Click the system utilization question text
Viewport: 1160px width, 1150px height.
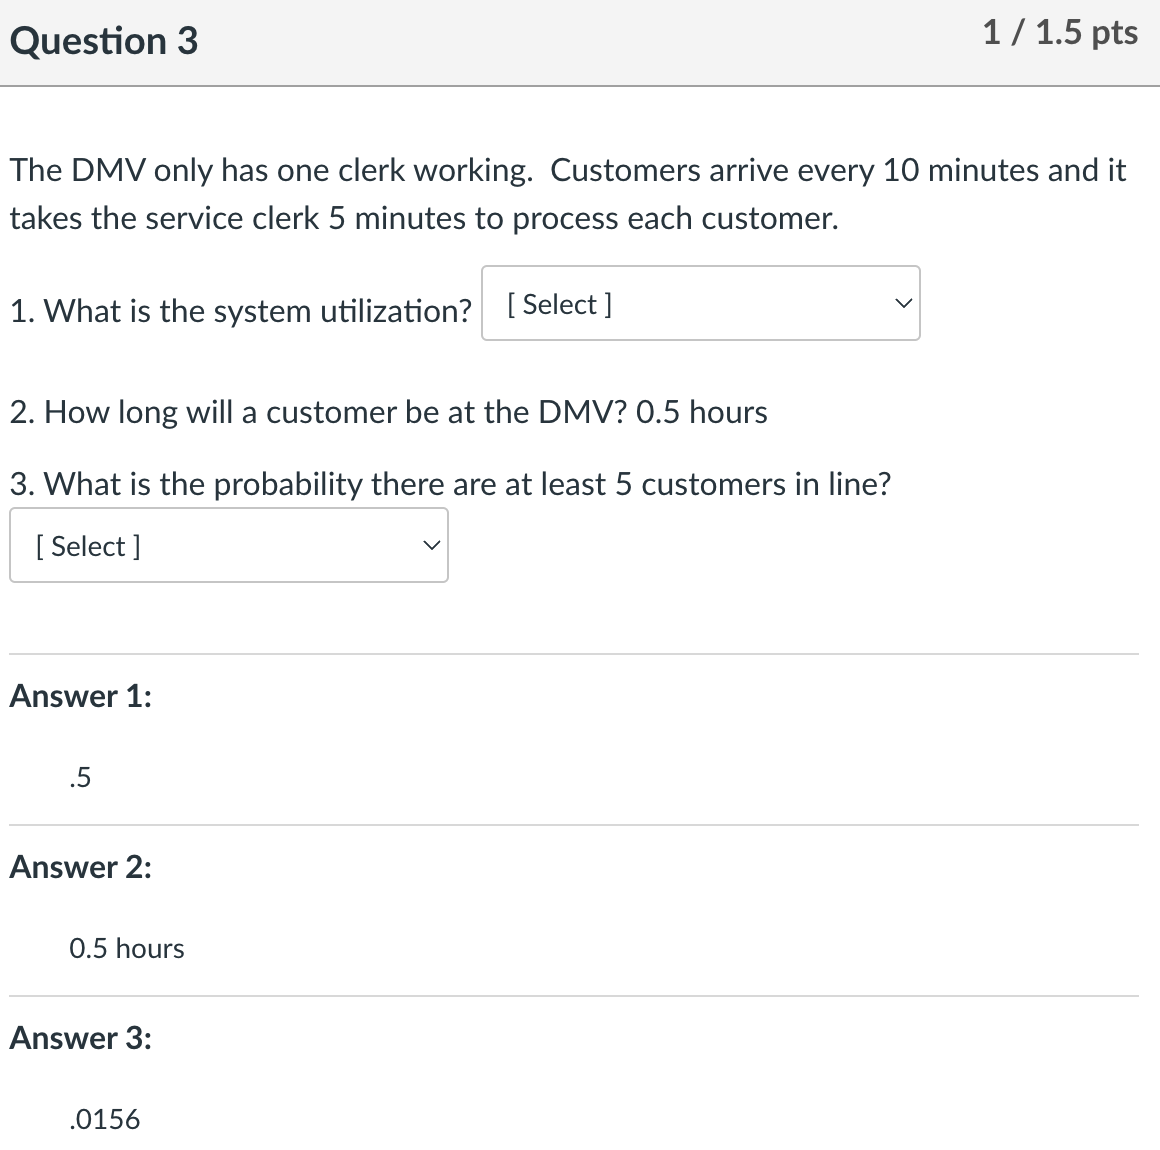pos(240,311)
